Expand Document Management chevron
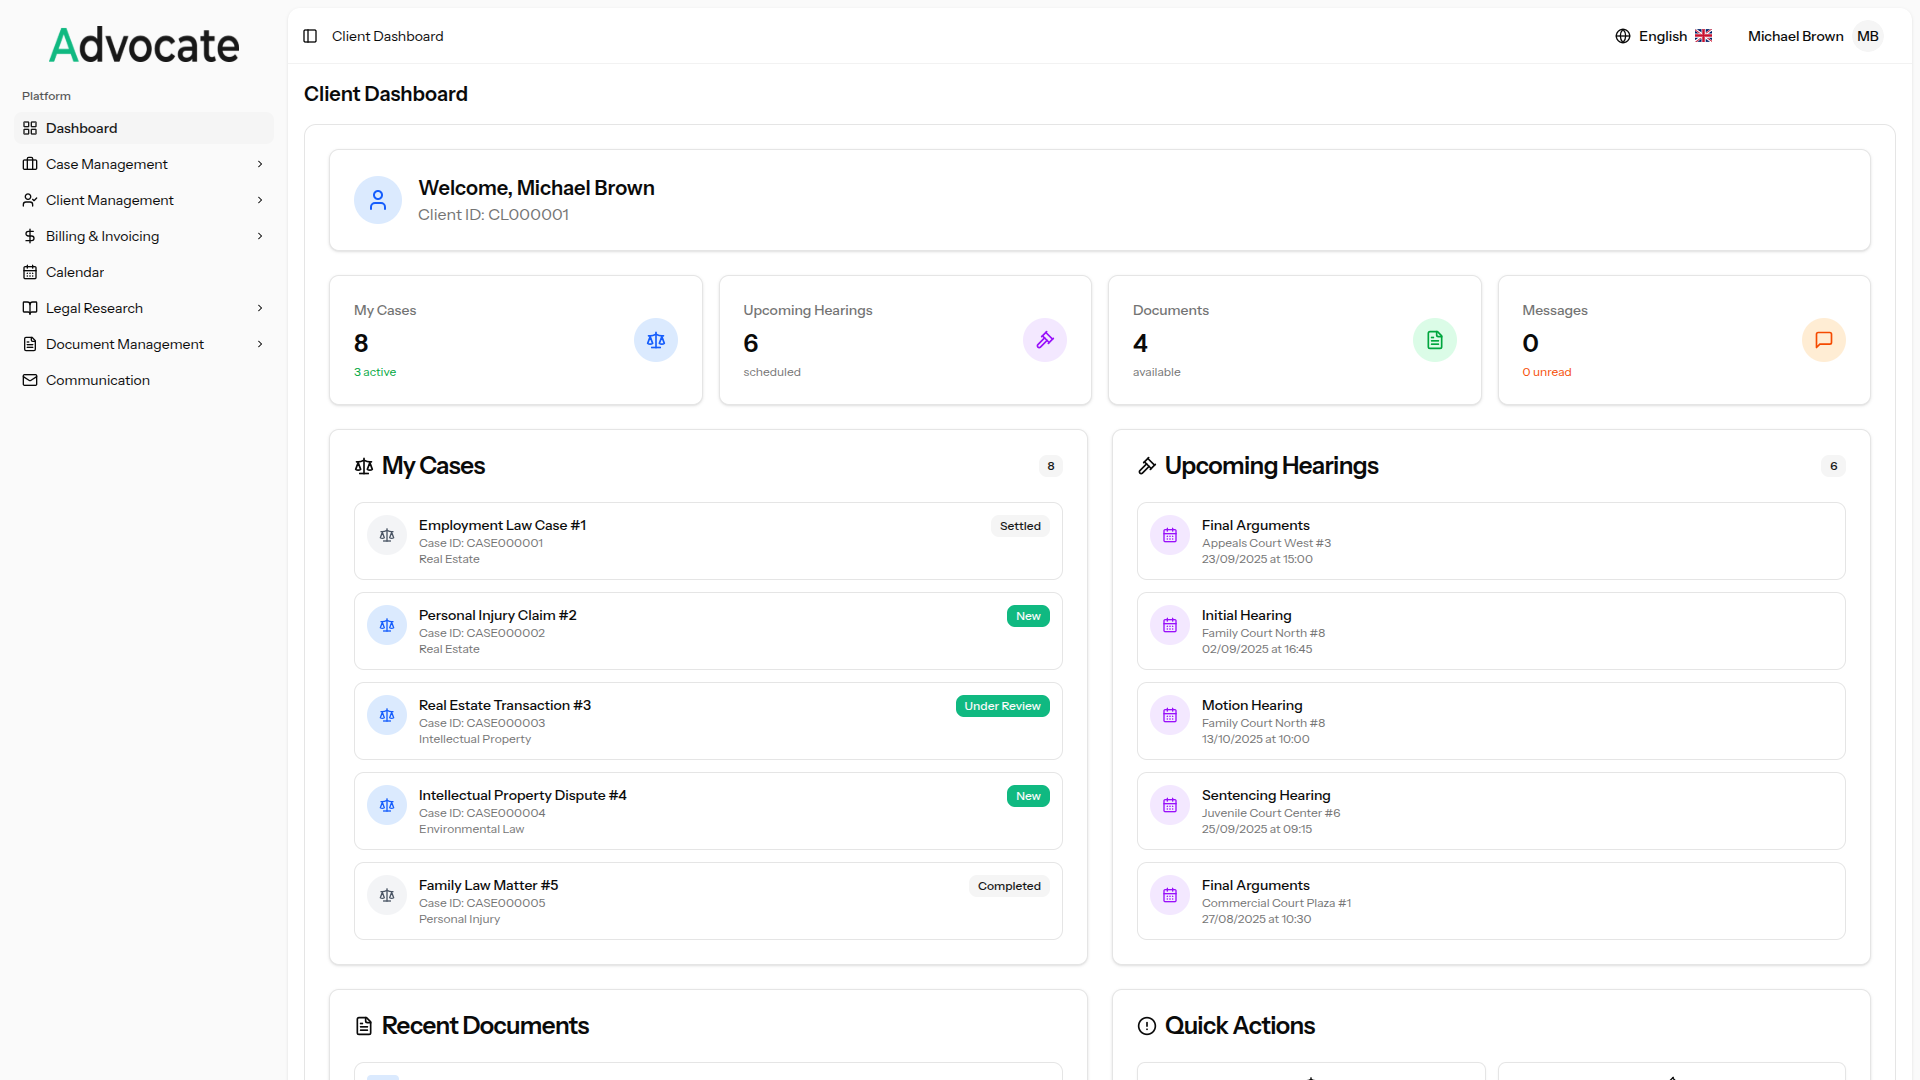The width and height of the screenshot is (1920, 1080). tap(260, 344)
